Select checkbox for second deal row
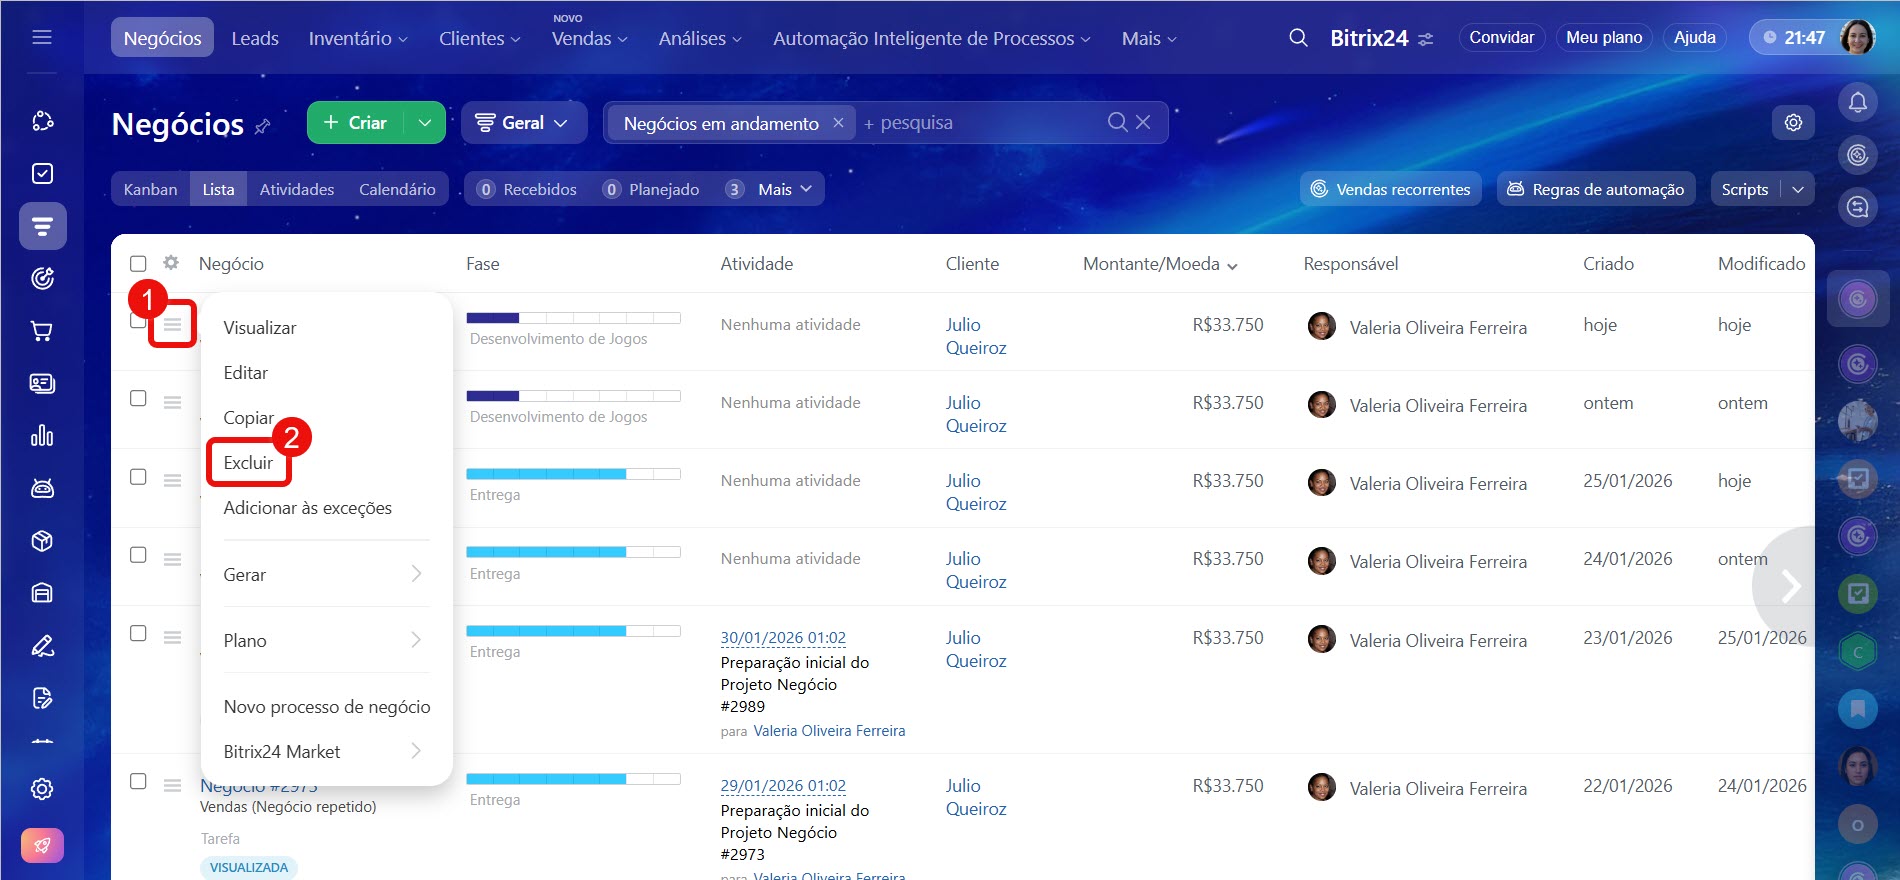This screenshot has height=880, width=1900. pos(138,399)
